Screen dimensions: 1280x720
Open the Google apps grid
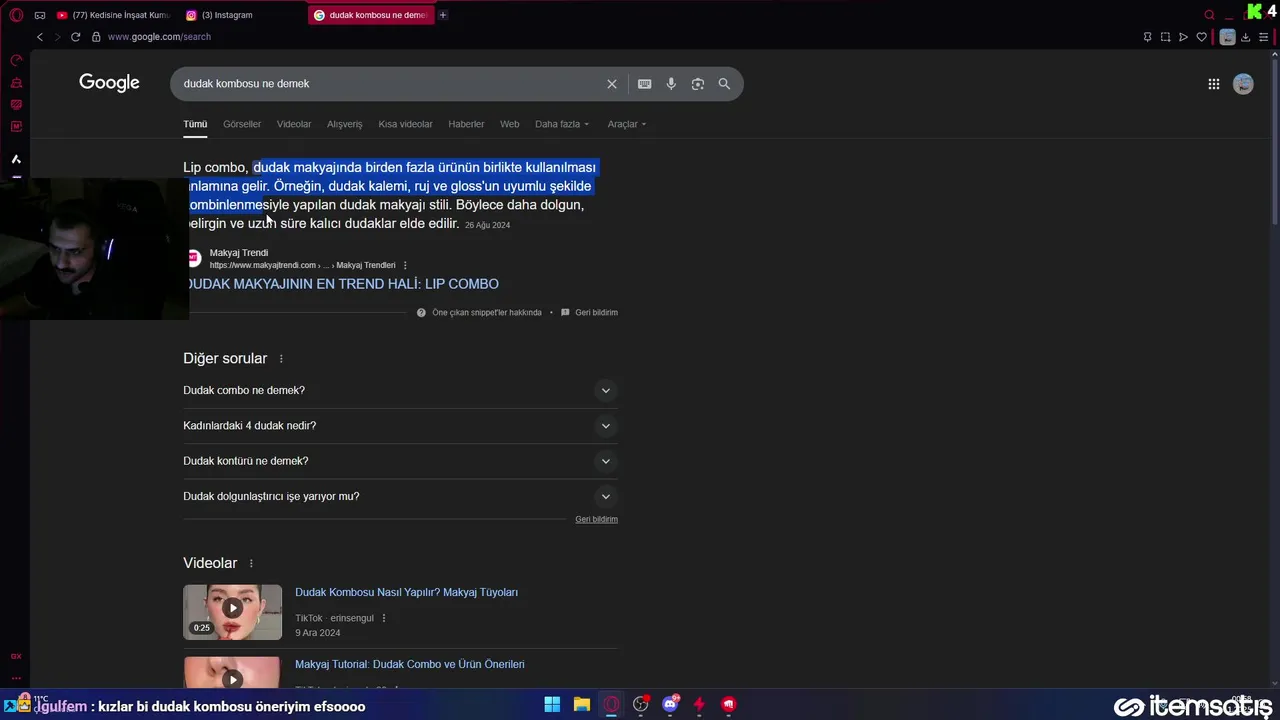pos(1214,84)
